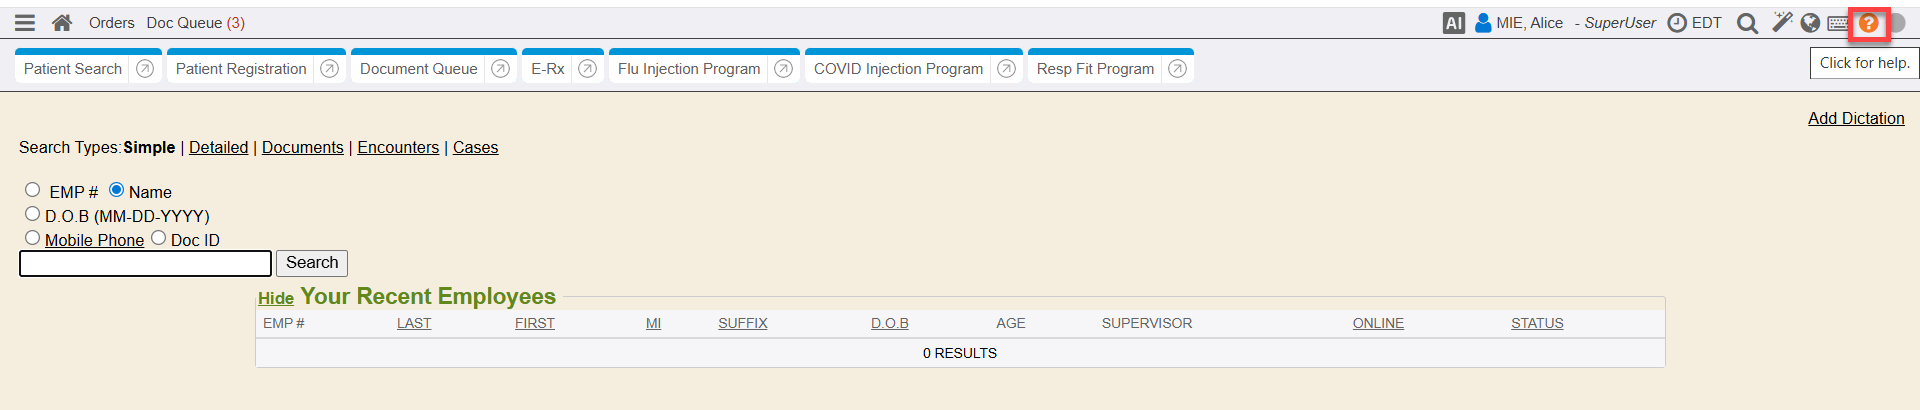Open the keyboard shortcuts icon

1838,23
